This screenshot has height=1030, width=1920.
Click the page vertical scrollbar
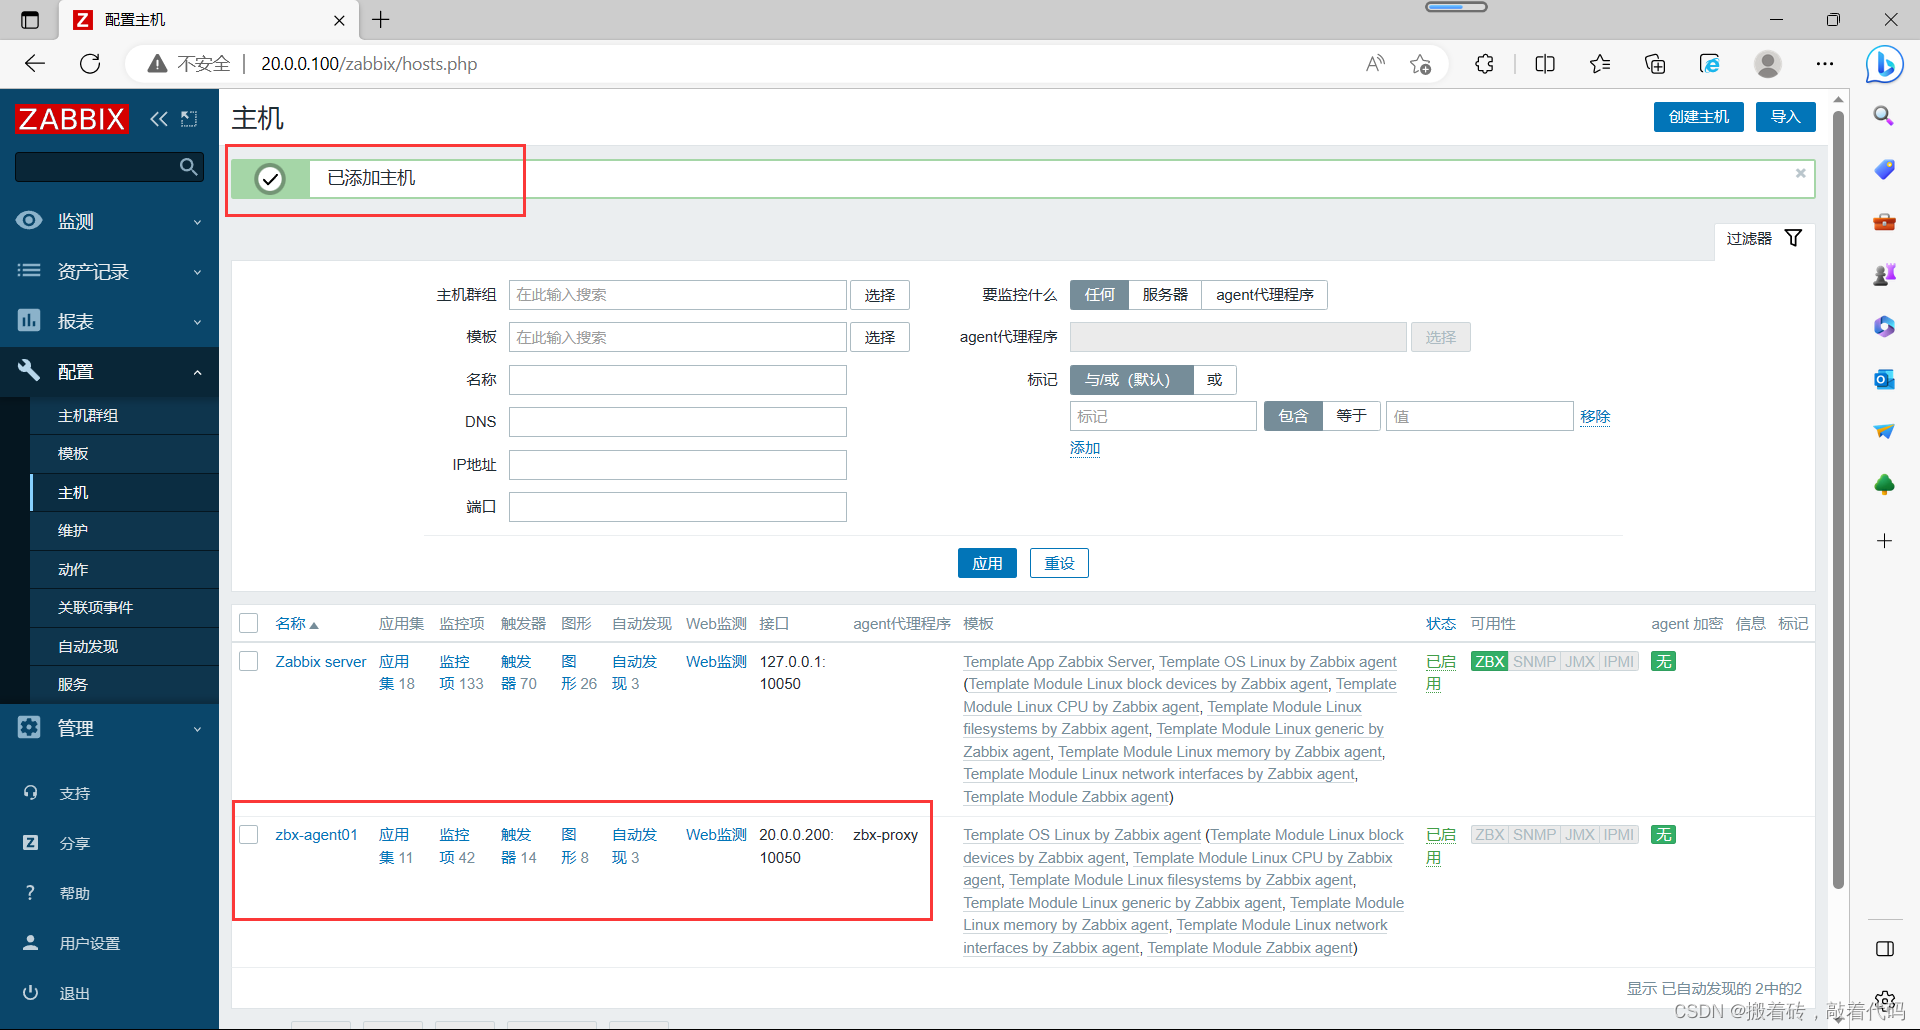[1838, 500]
